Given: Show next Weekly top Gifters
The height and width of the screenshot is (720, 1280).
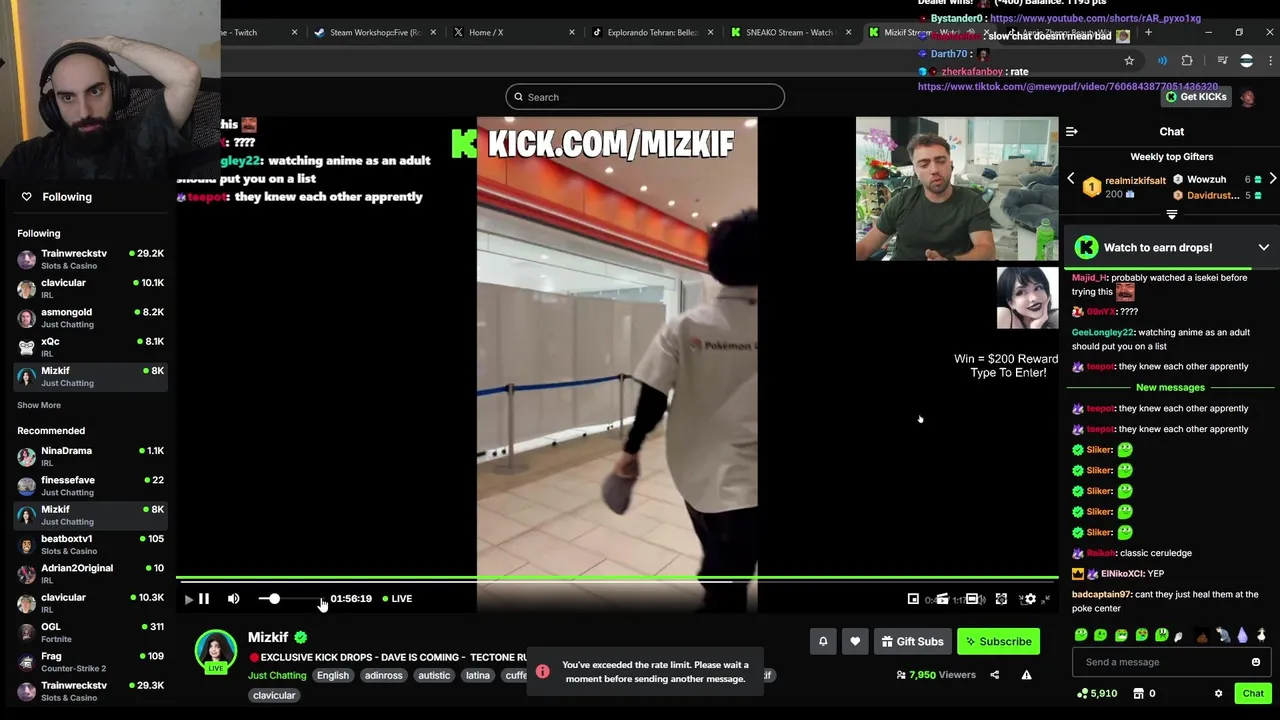Looking at the screenshot, I should pyautogui.click(x=1272, y=179).
